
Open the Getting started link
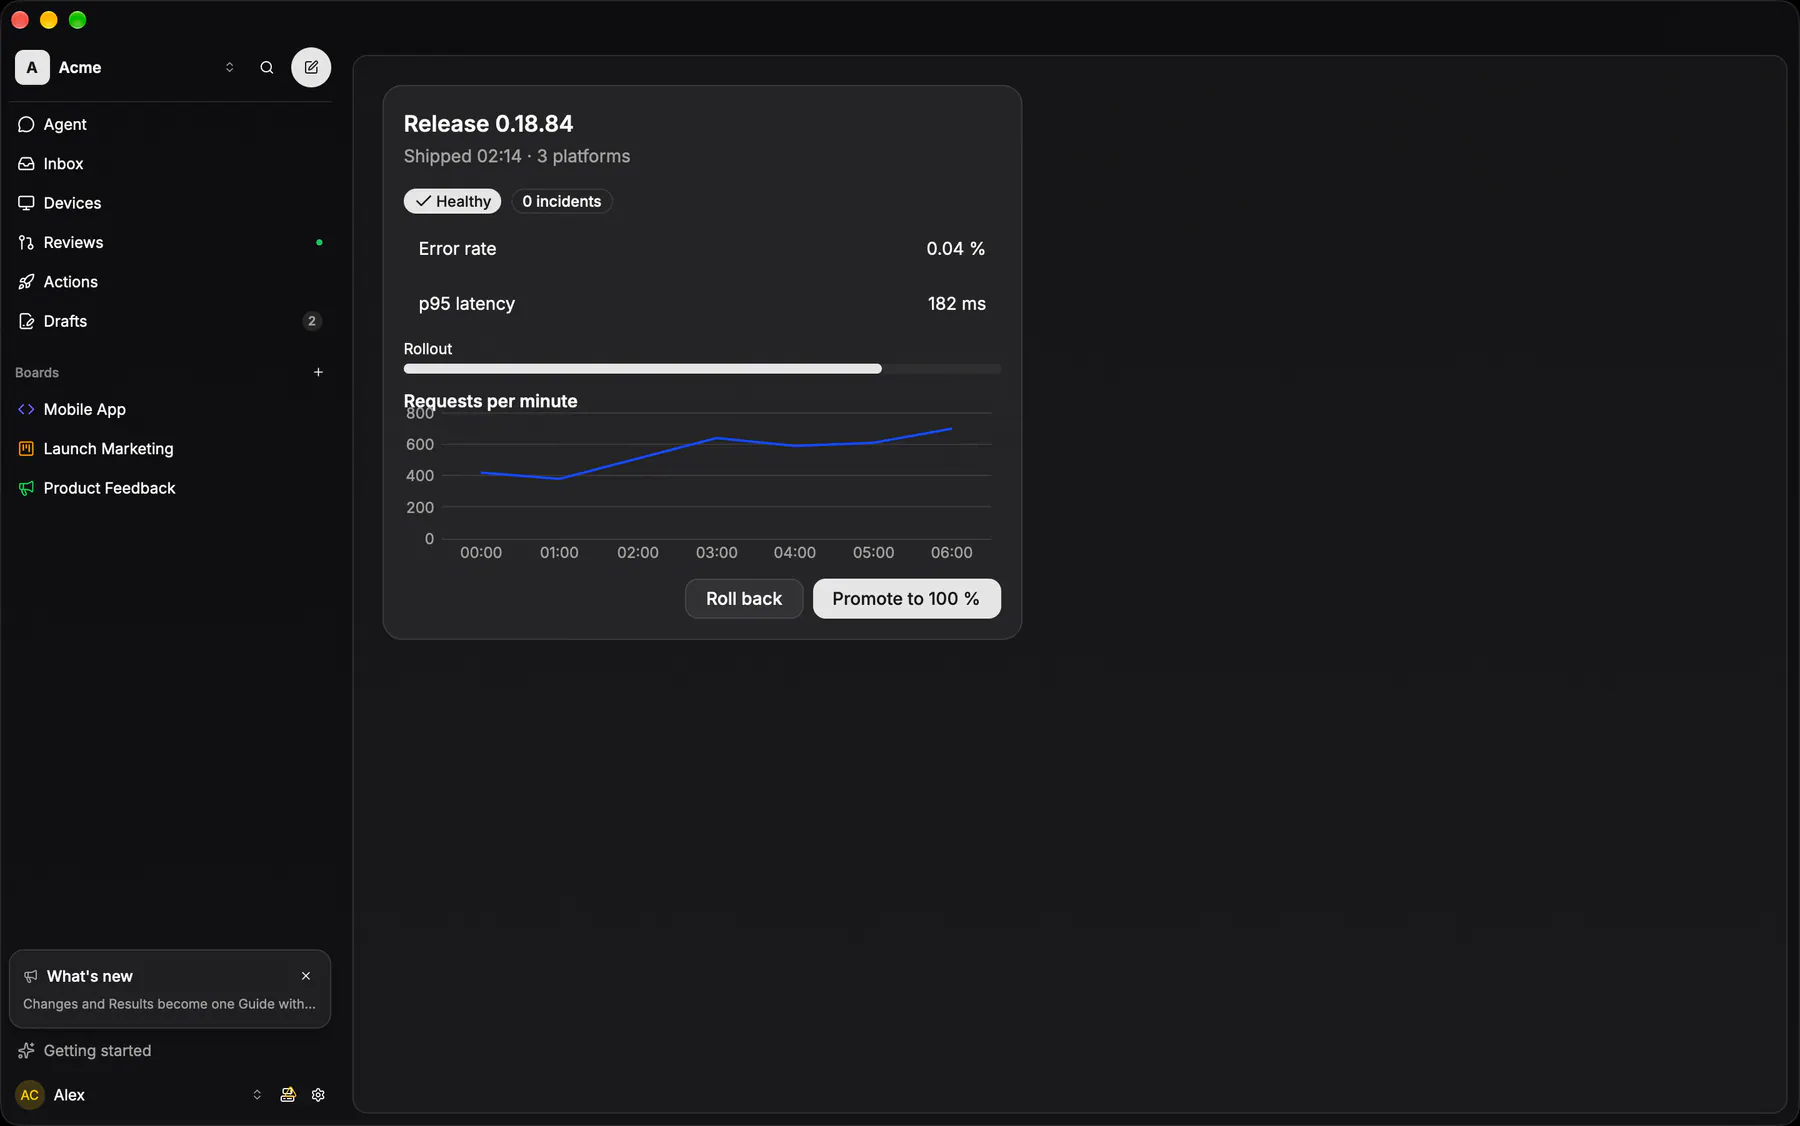(x=170, y=1050)
